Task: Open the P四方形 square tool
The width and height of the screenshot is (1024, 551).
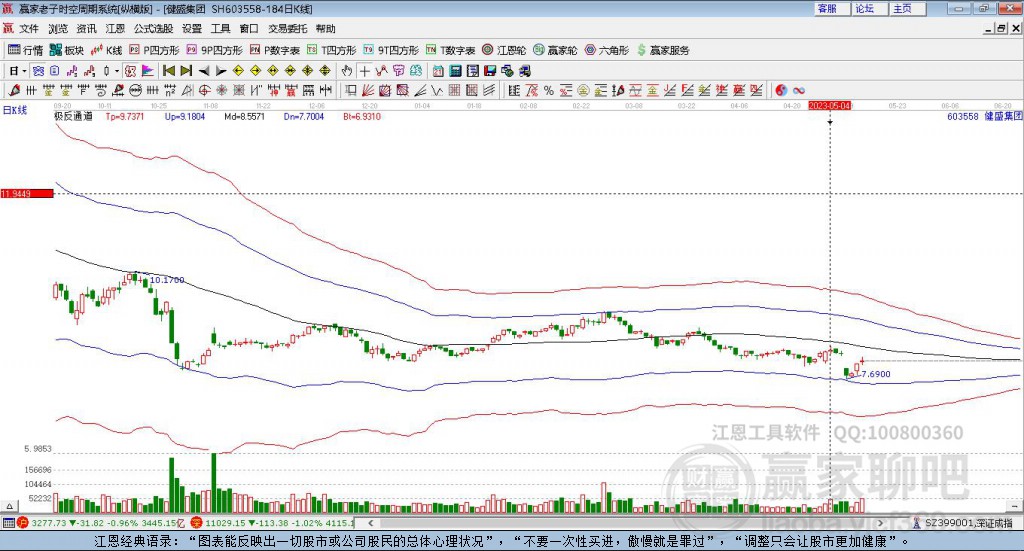Action: coord(154,50)
